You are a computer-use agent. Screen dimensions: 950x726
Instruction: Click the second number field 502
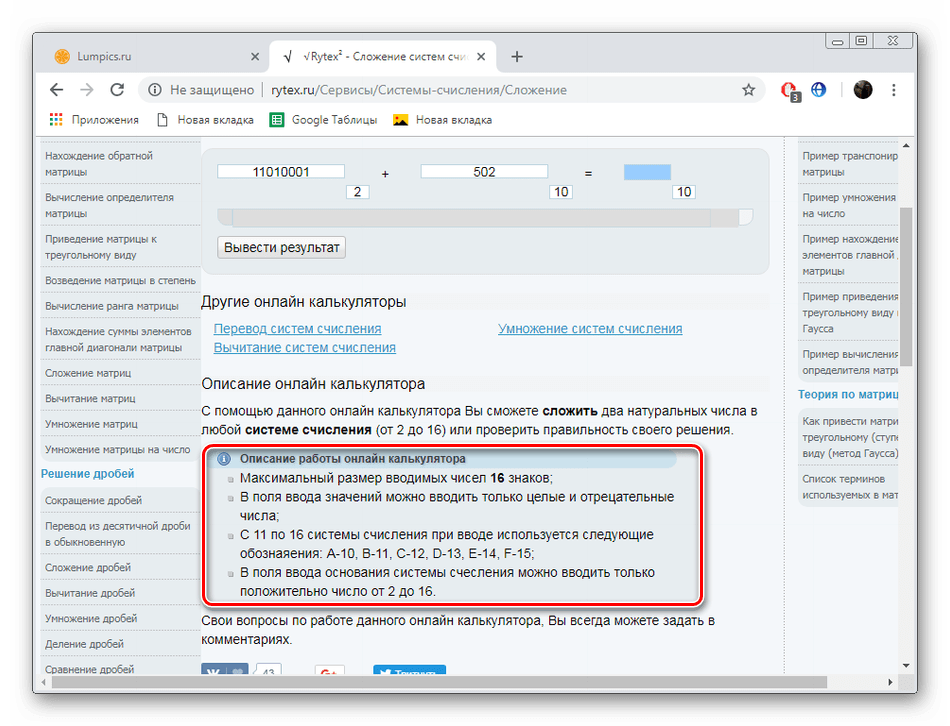[x=484, y=172]
